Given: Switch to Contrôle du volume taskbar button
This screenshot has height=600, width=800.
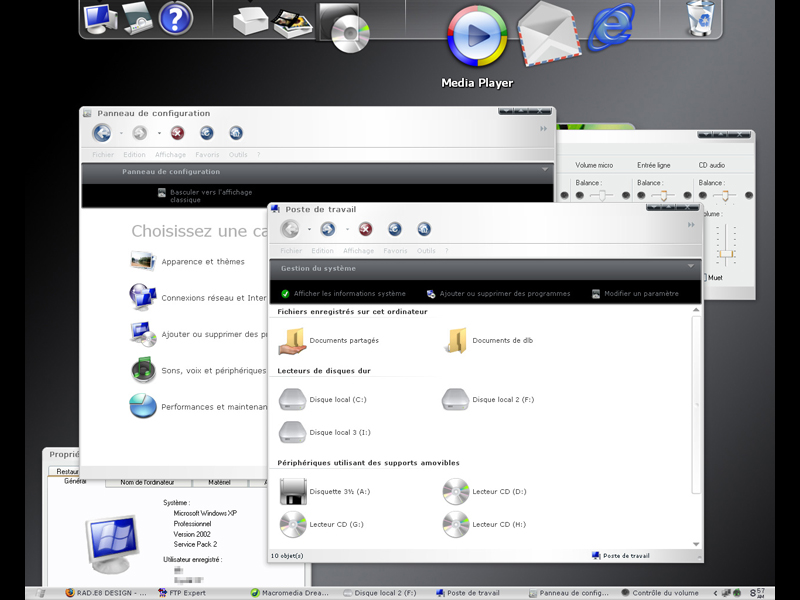Looking at the screenshot, I should pyautogui.click(x=660, y=593).
